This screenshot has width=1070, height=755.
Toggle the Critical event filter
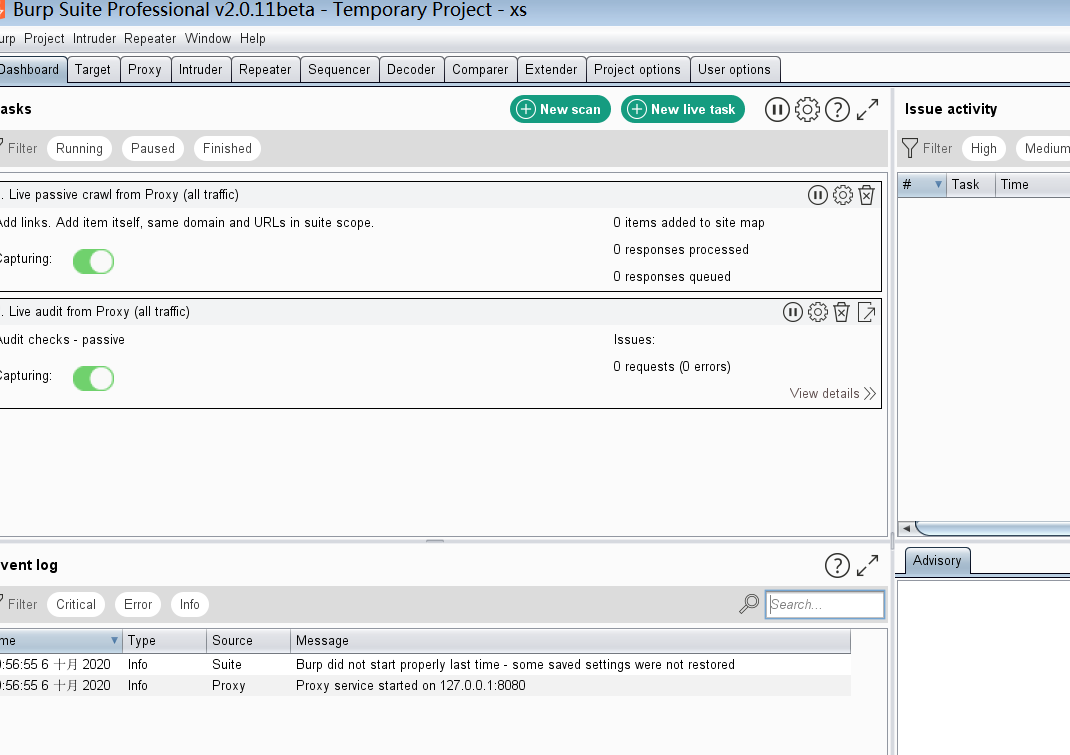76,604
